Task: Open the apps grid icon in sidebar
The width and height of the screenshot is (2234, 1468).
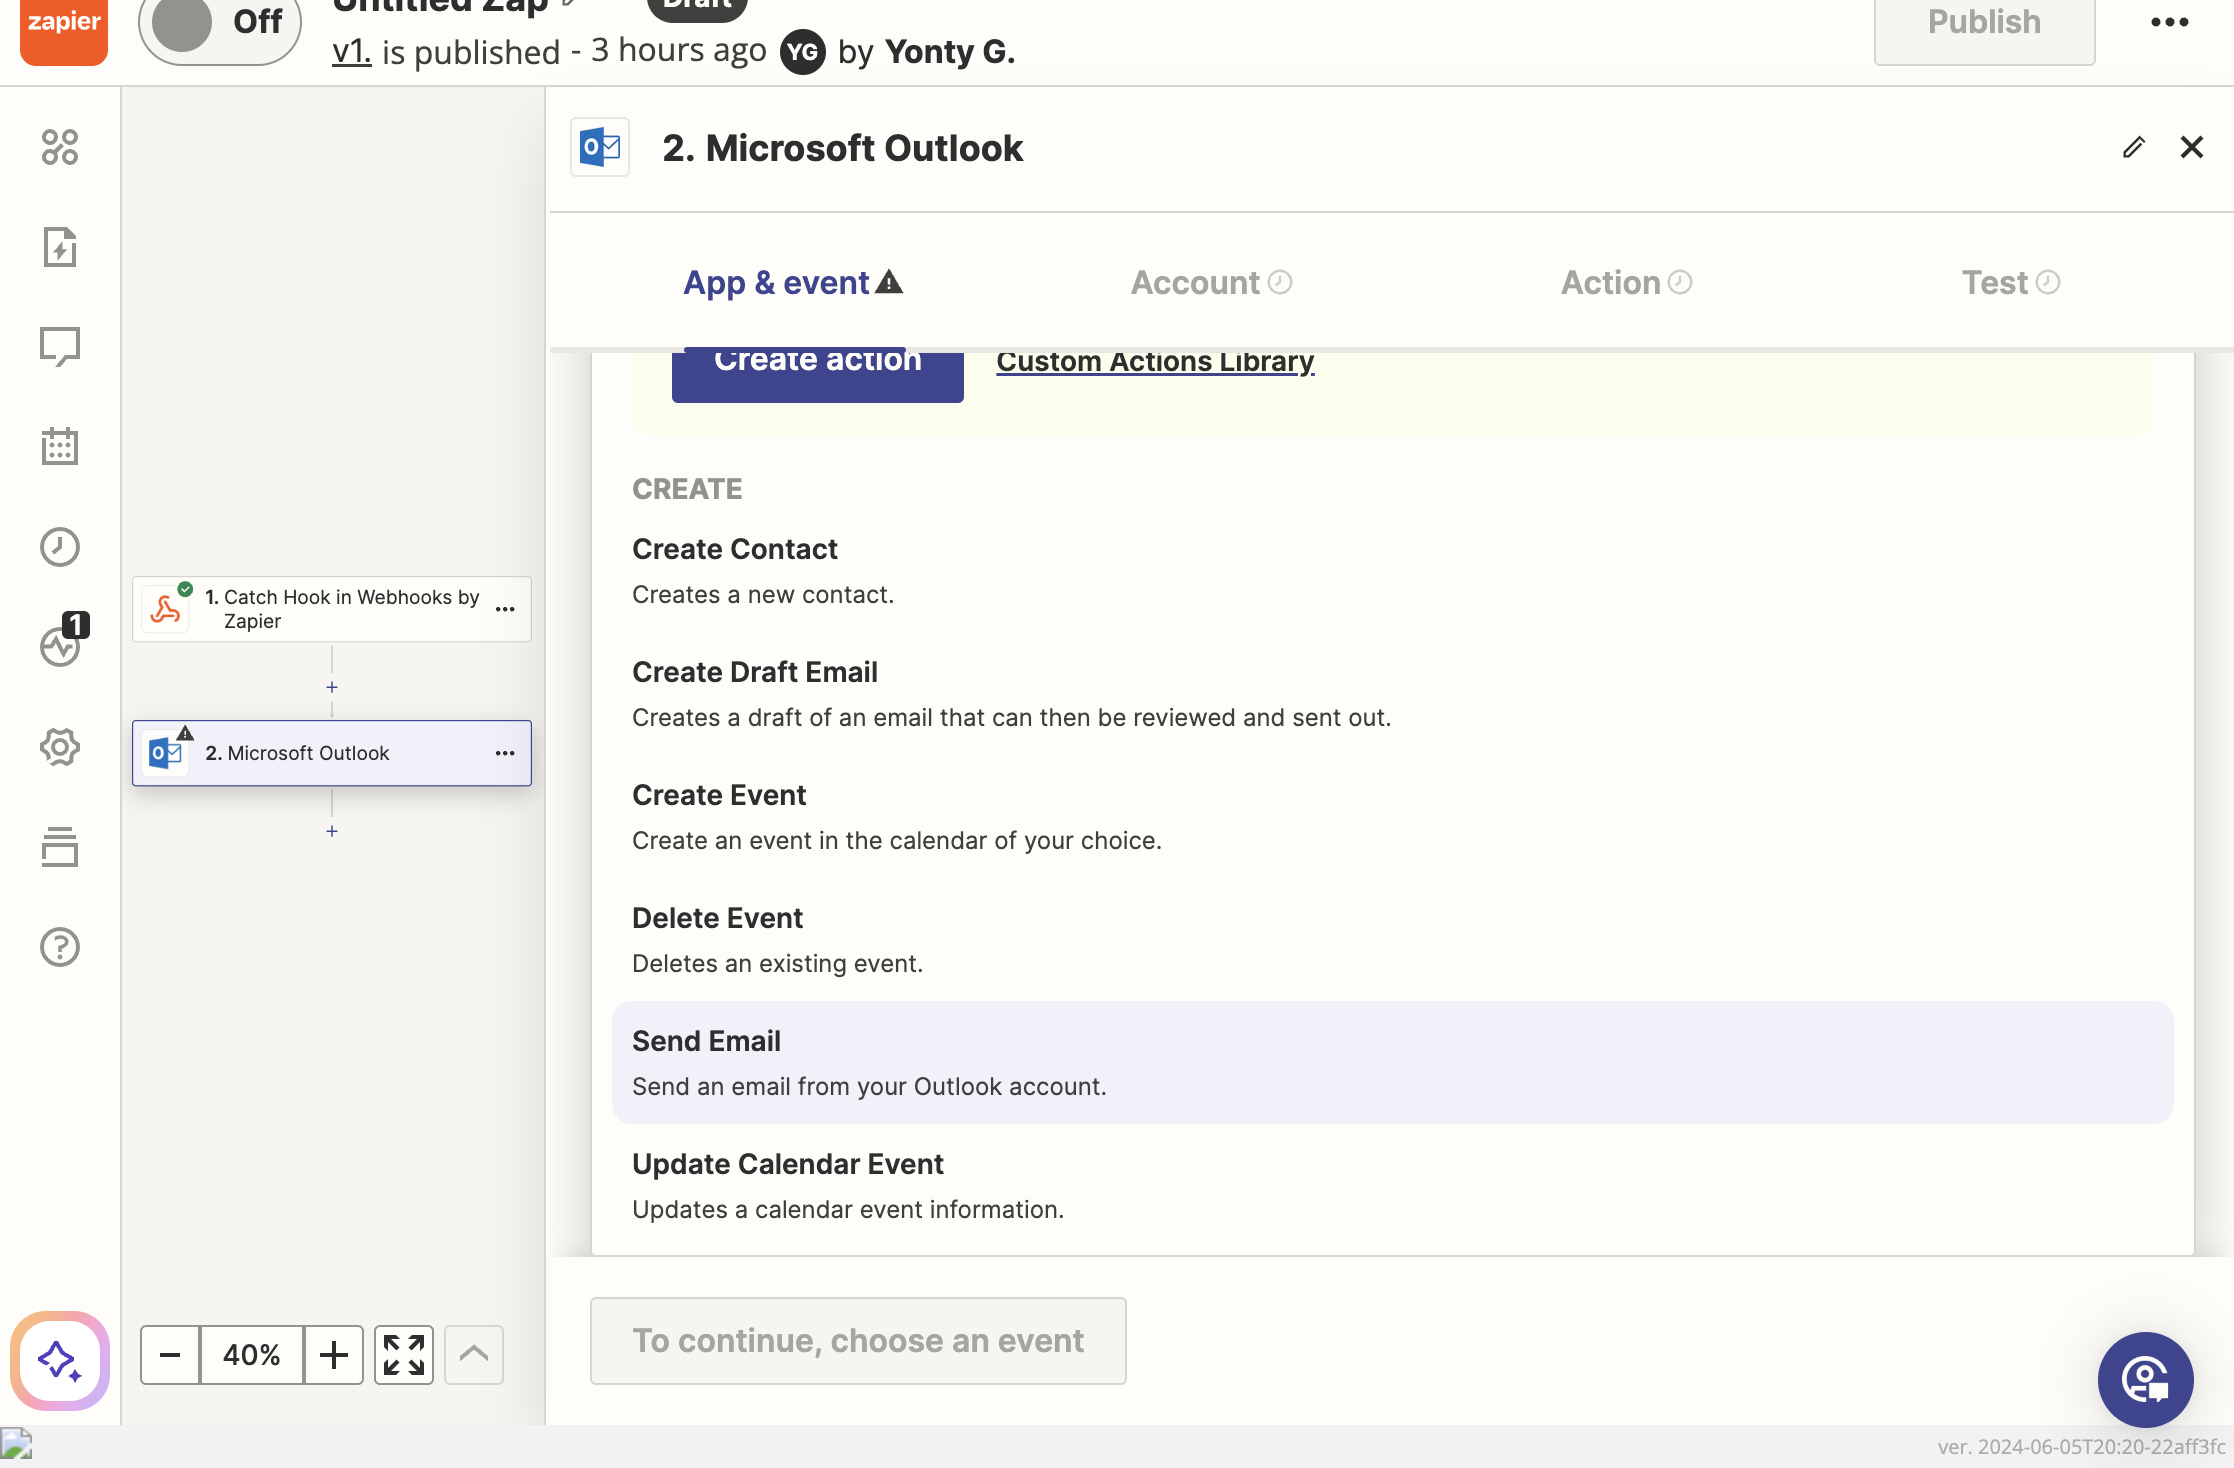Action: [60, 147]
